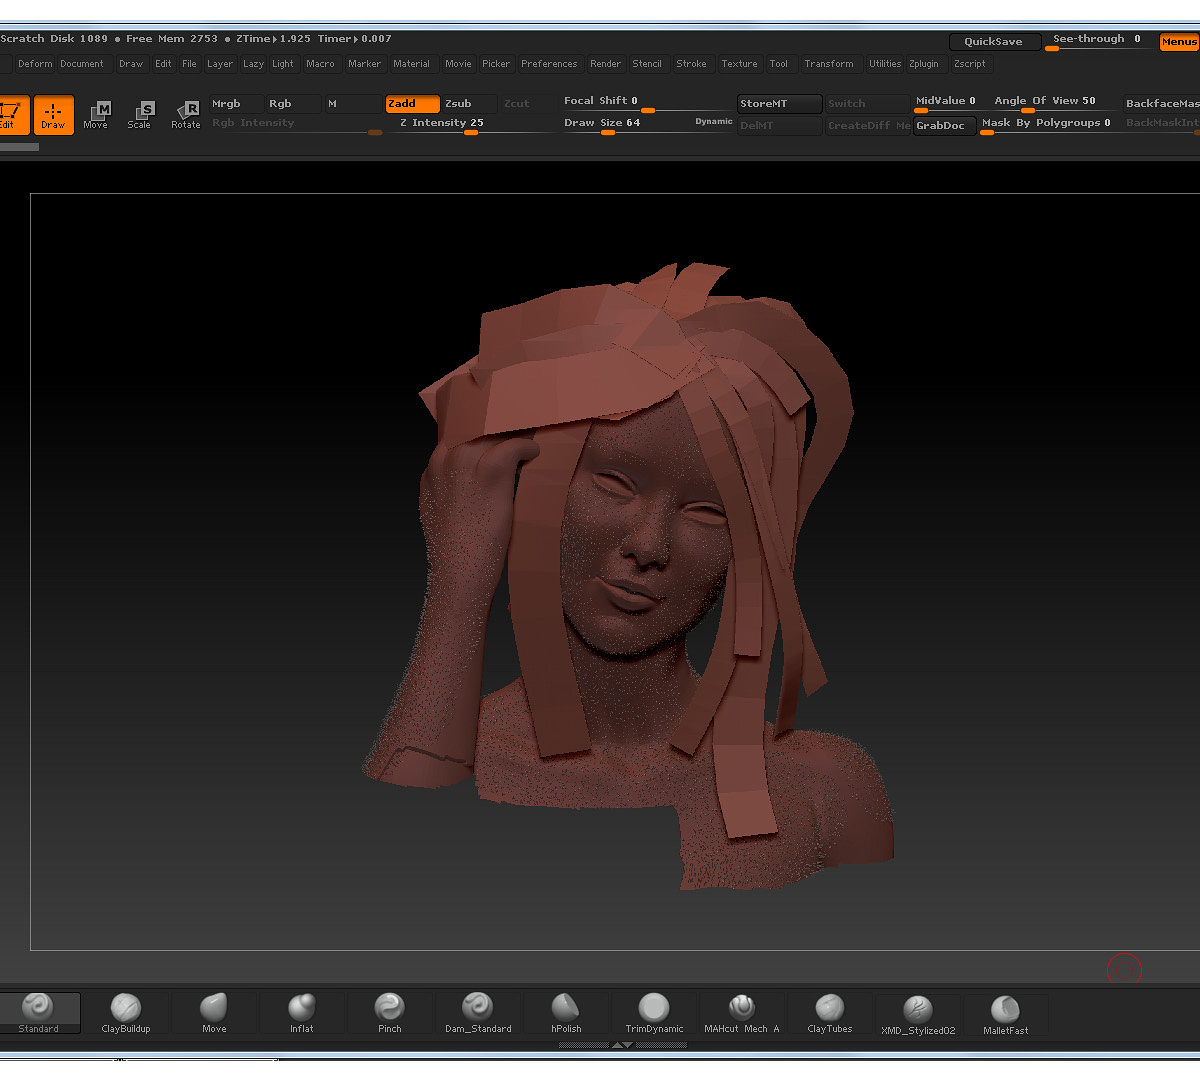Open the Material menu
The width and height of the screenshot is (1200, 1080).
pyautogui.click(x=411, y=64)
